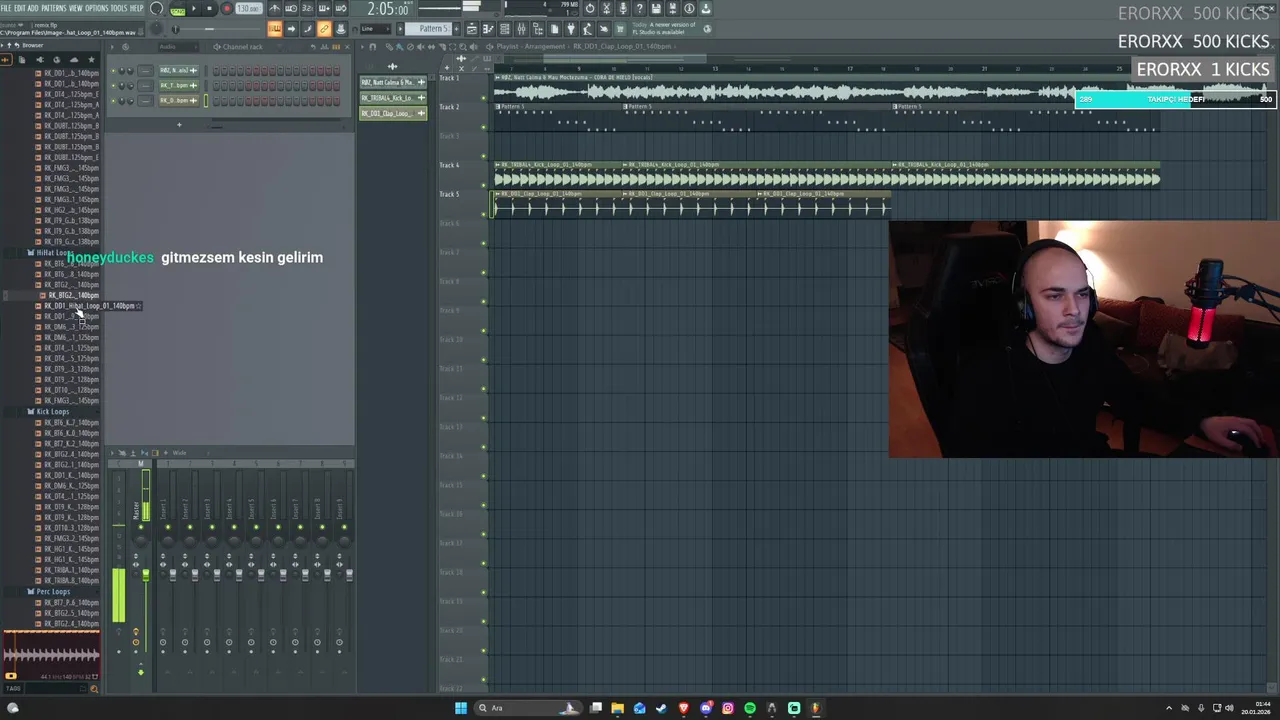The height and width of the screenshot is (720, 1280).
Task: Mute Track 4 using its green LED
Action: (x=484, y=186)
